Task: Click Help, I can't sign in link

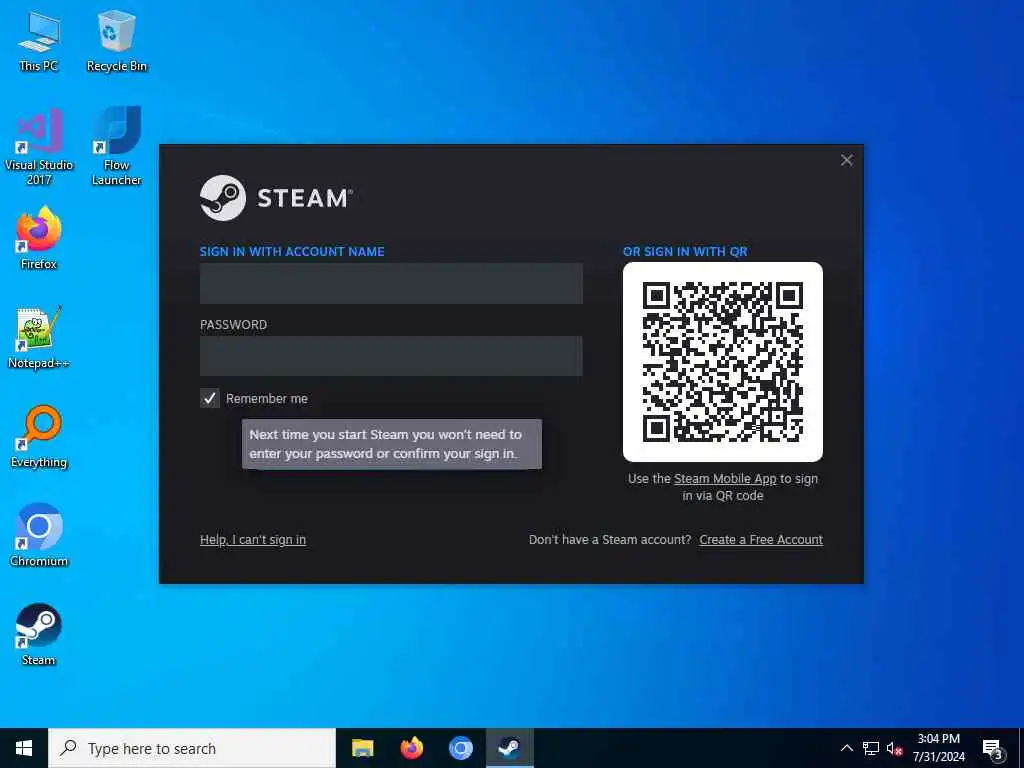Action: pos(253,539)
